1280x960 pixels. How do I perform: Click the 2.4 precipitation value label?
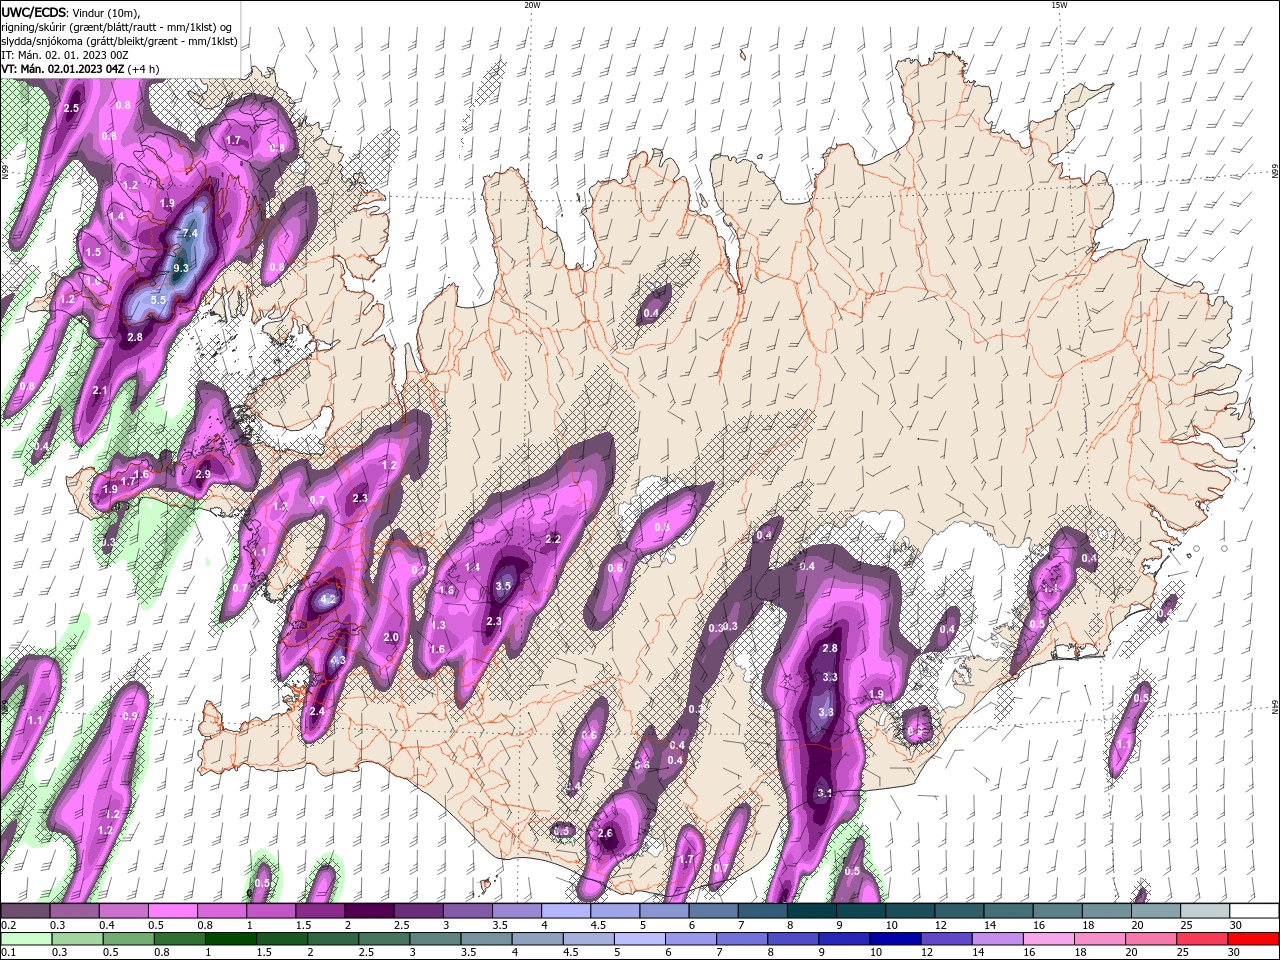[317, 711]
